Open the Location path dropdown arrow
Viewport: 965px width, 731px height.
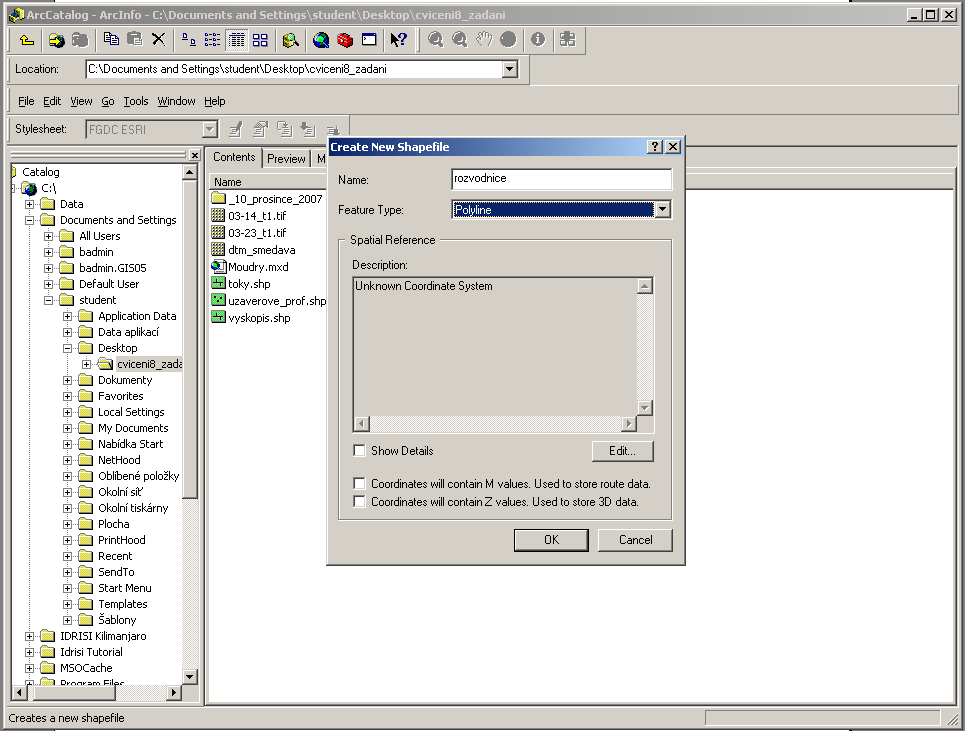pyautogui.click(x=510, y=69)
